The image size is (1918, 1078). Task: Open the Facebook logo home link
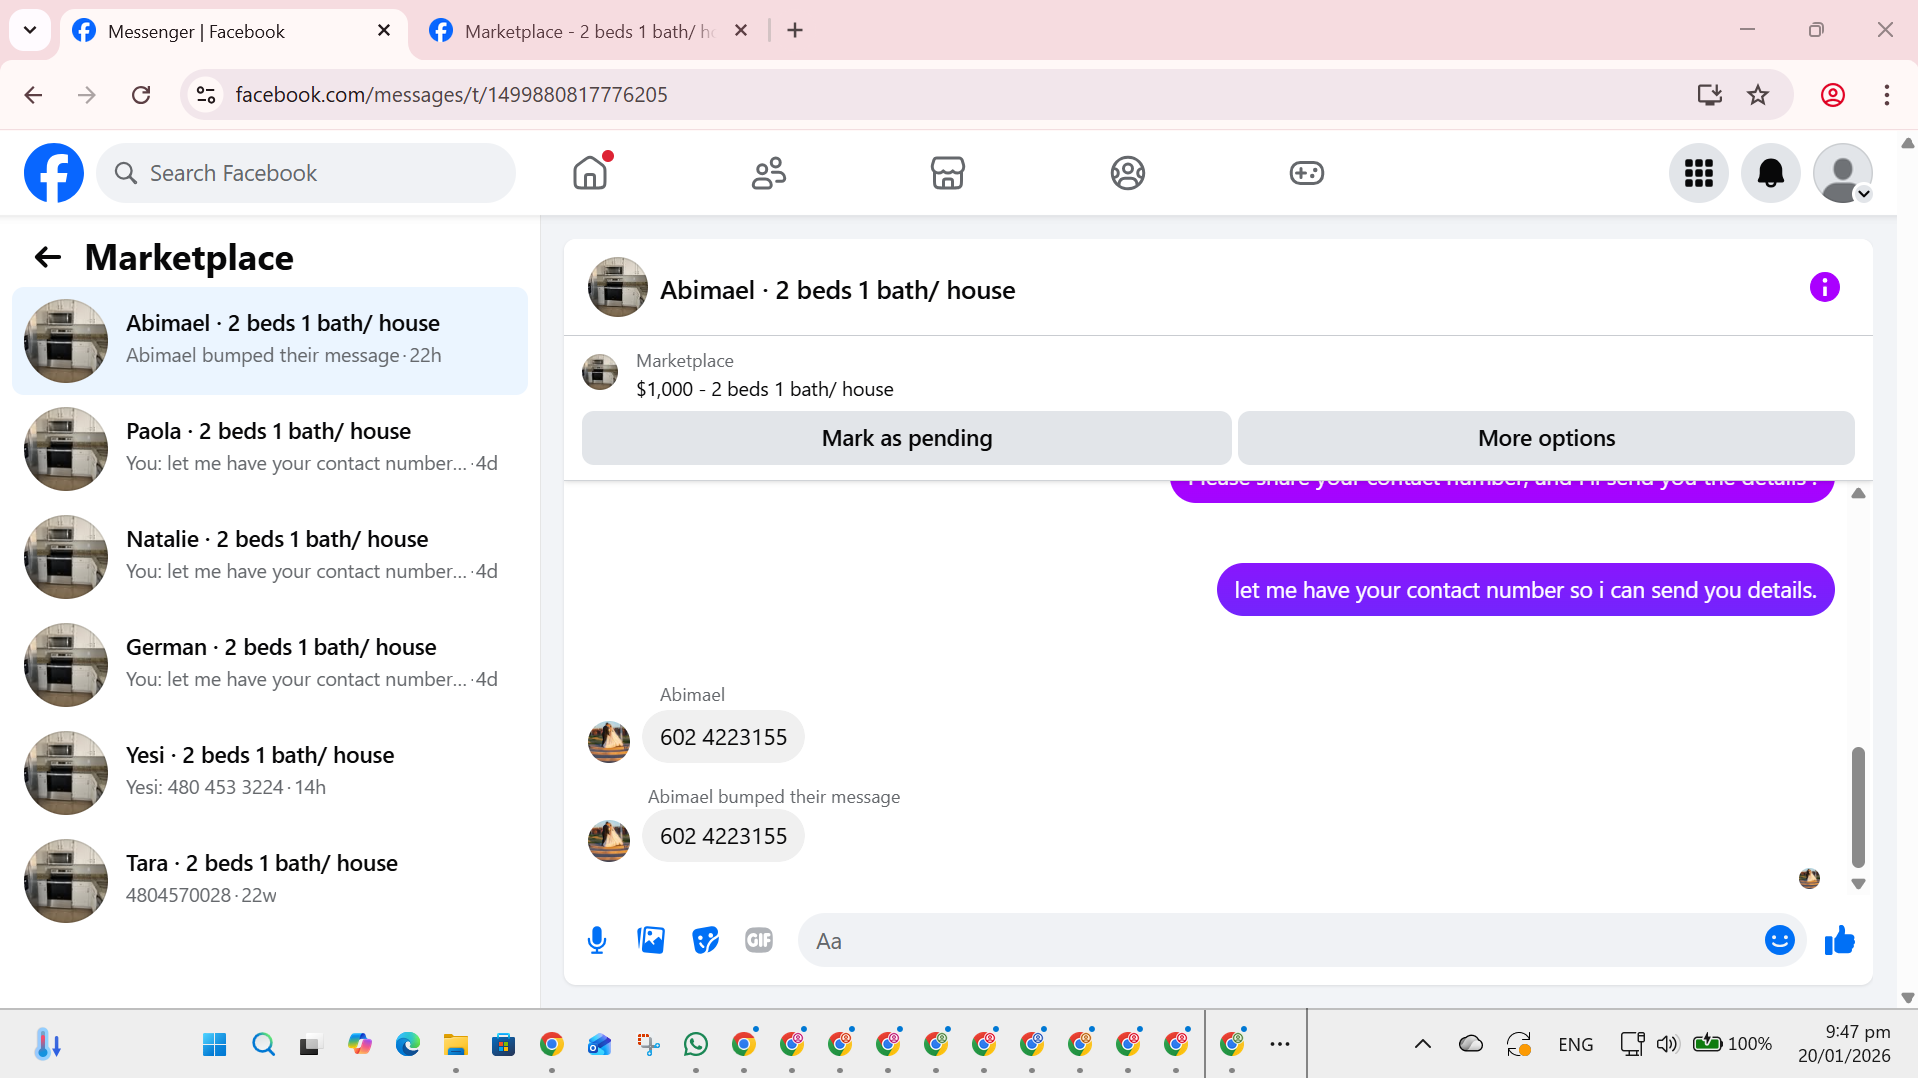click(x=54, y=173)
